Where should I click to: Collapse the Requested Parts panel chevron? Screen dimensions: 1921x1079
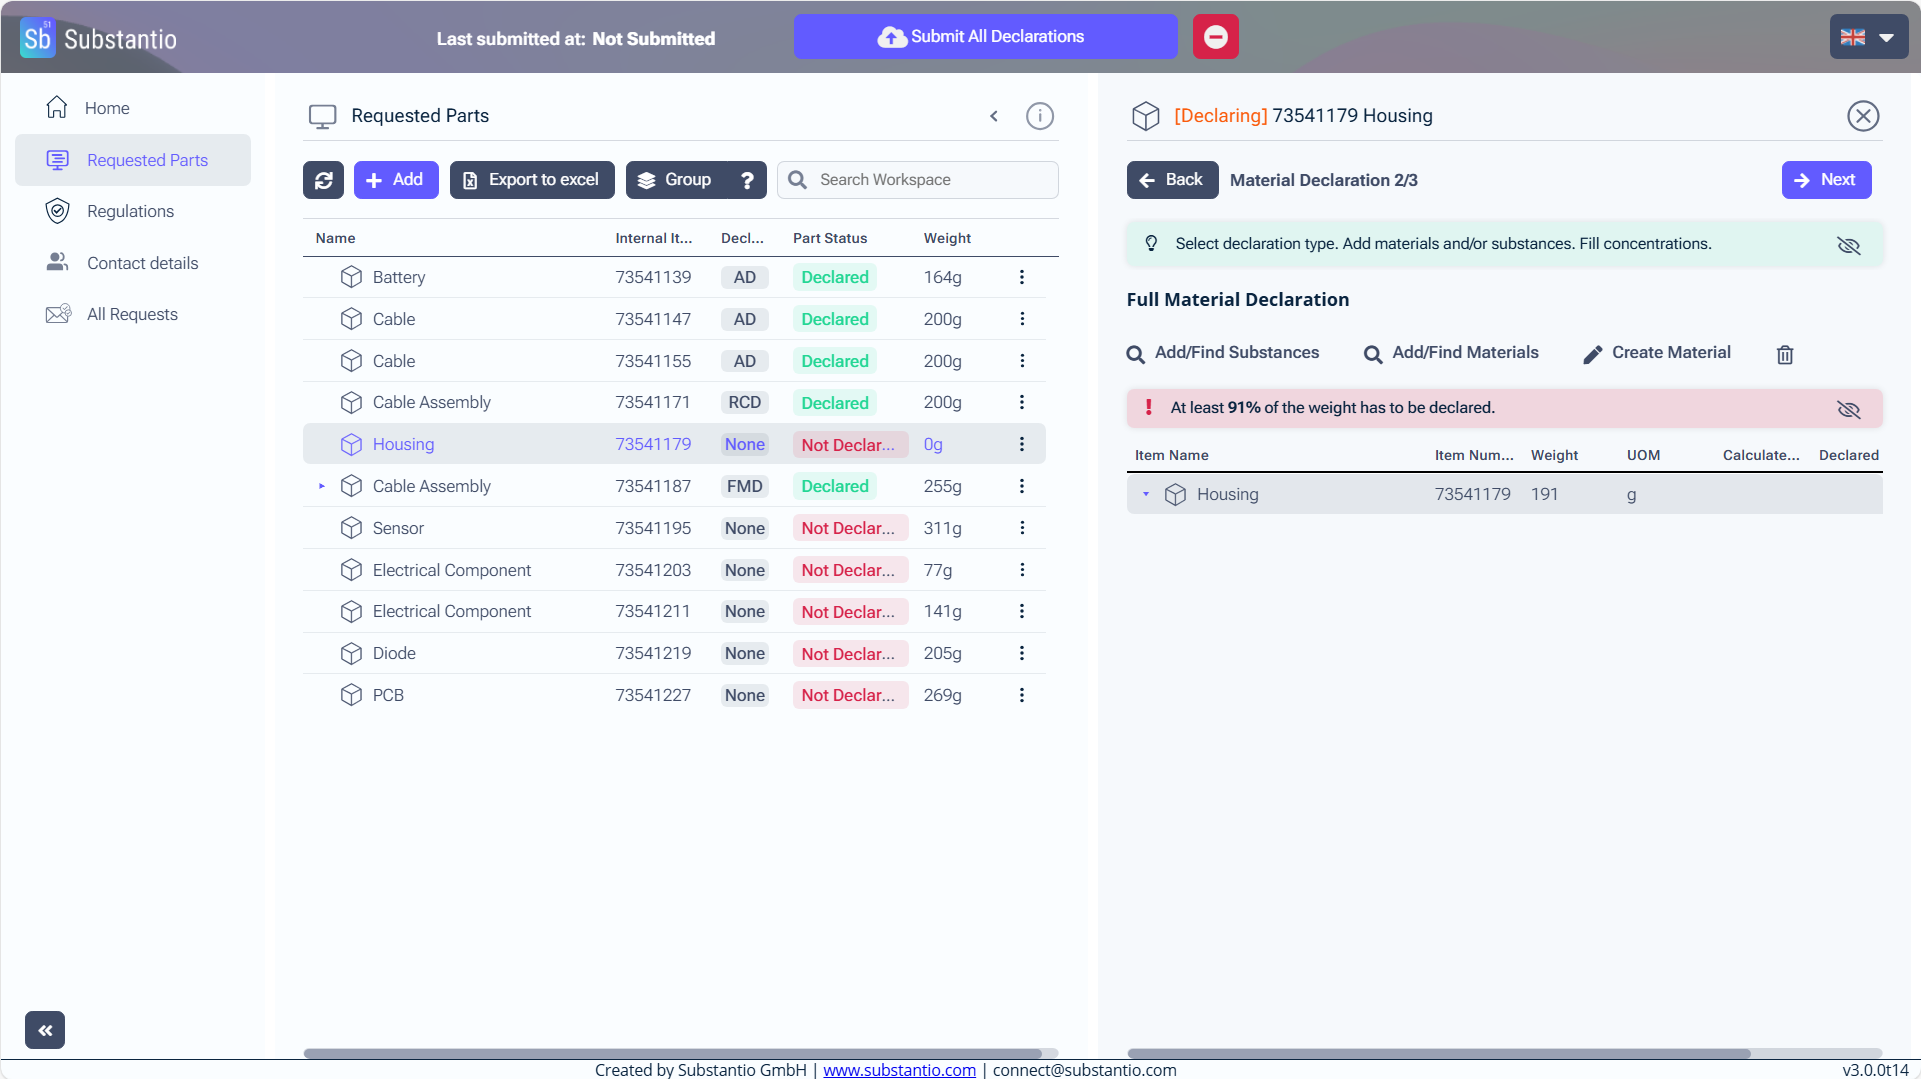click(x=993, y=116)
